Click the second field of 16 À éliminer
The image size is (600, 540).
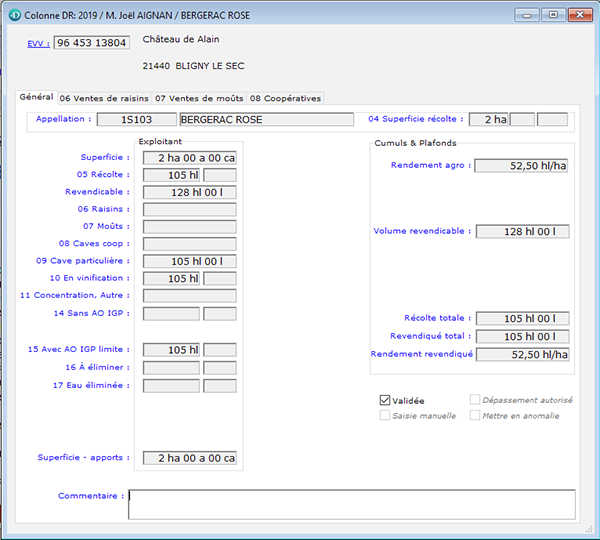click(x=220, y=368)
